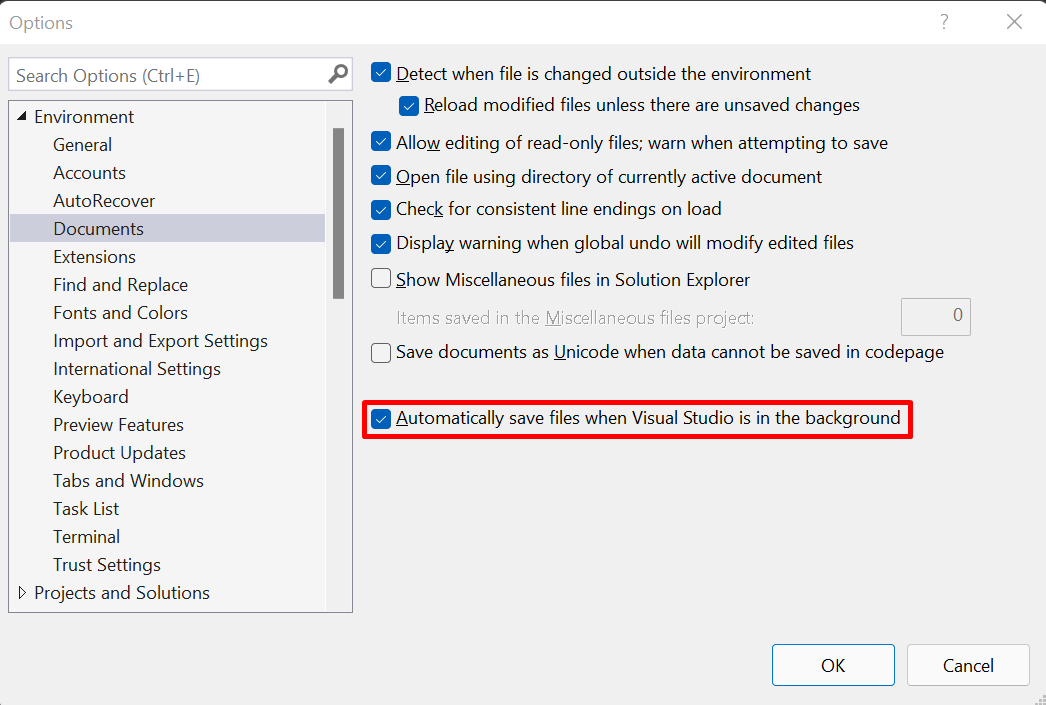
Task: Disable Display warning when global undo
Action: click(381, 242)
